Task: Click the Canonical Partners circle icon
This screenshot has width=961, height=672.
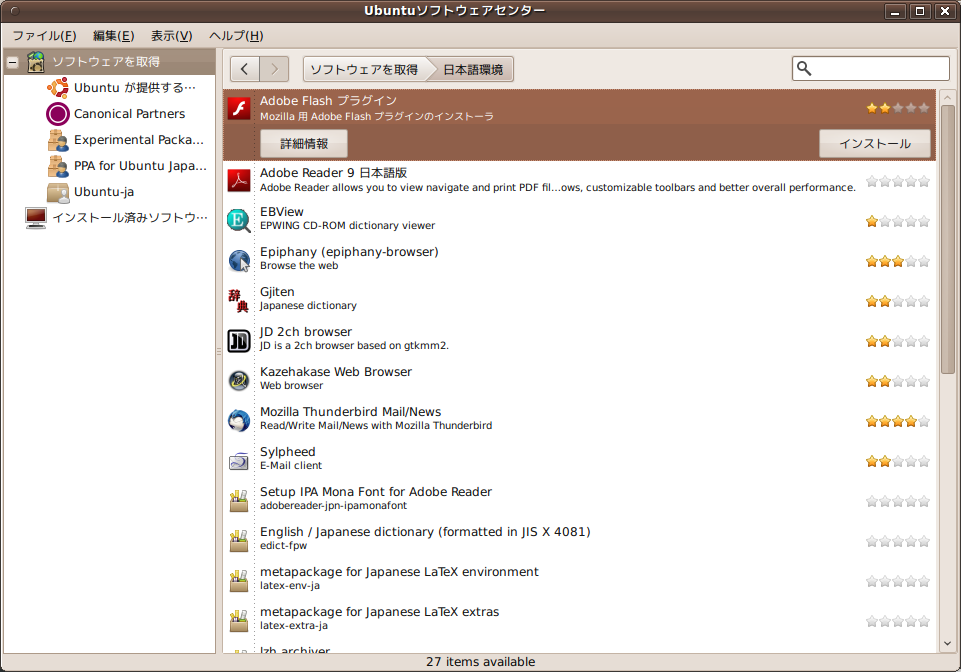Action: pyautogui.click(x=58, y=114)
